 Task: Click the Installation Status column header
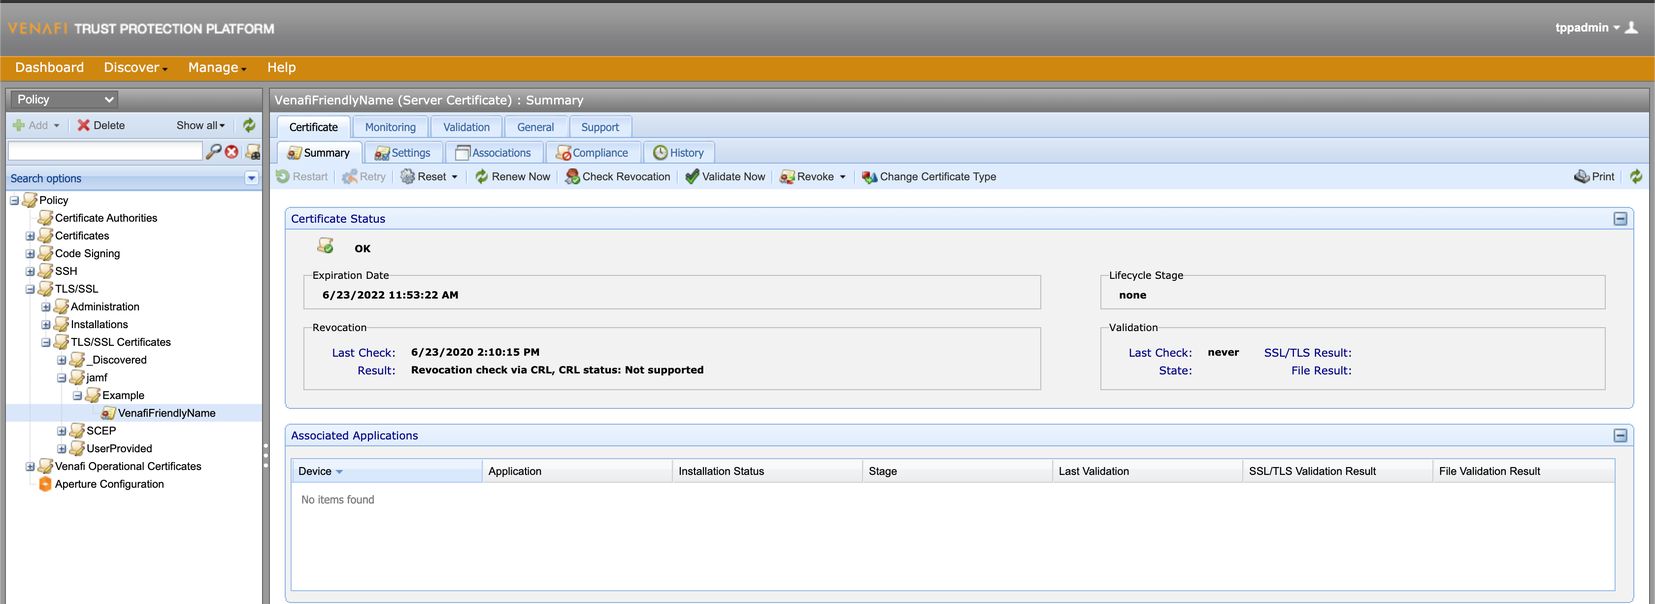767,471
